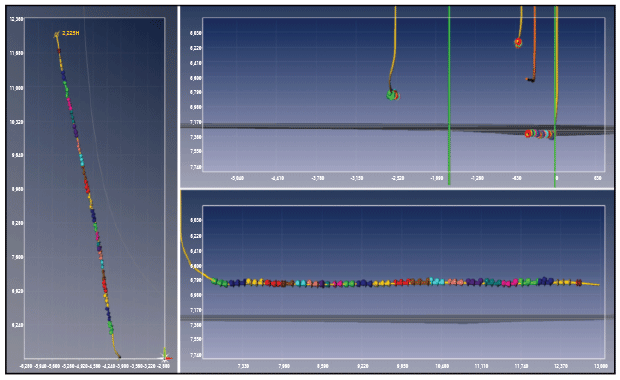Select the magenta stage markers on the left map well
The width and height of the screenshot is (620, 380).
(x=70, y=104)
